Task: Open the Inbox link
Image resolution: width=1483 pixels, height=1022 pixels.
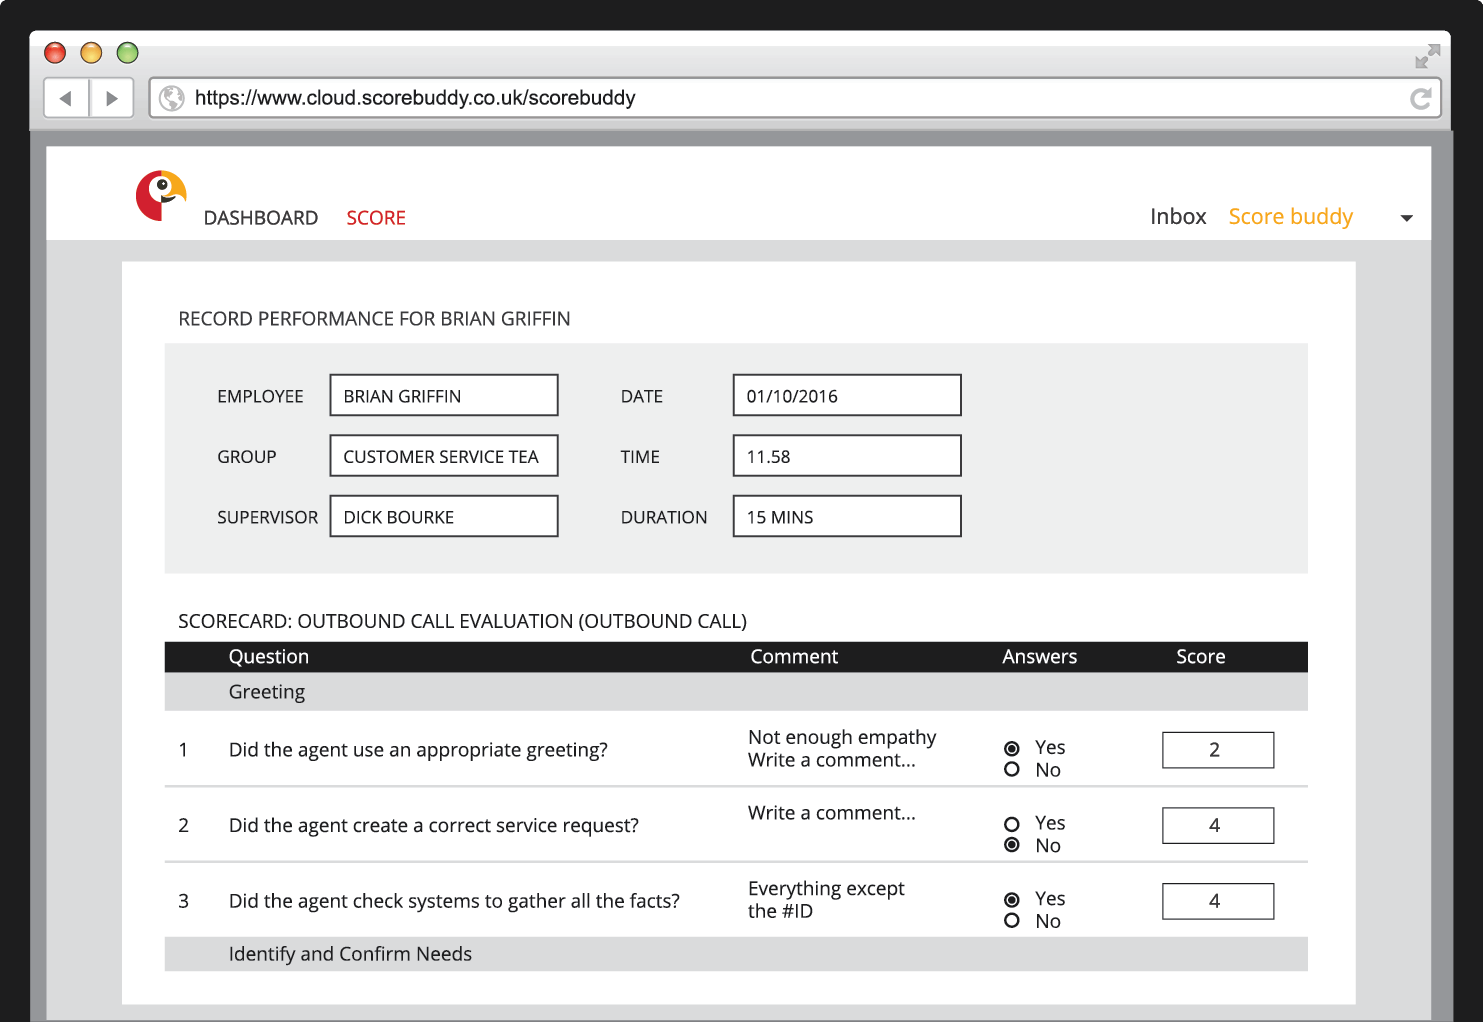Action: click(1178, 217)
